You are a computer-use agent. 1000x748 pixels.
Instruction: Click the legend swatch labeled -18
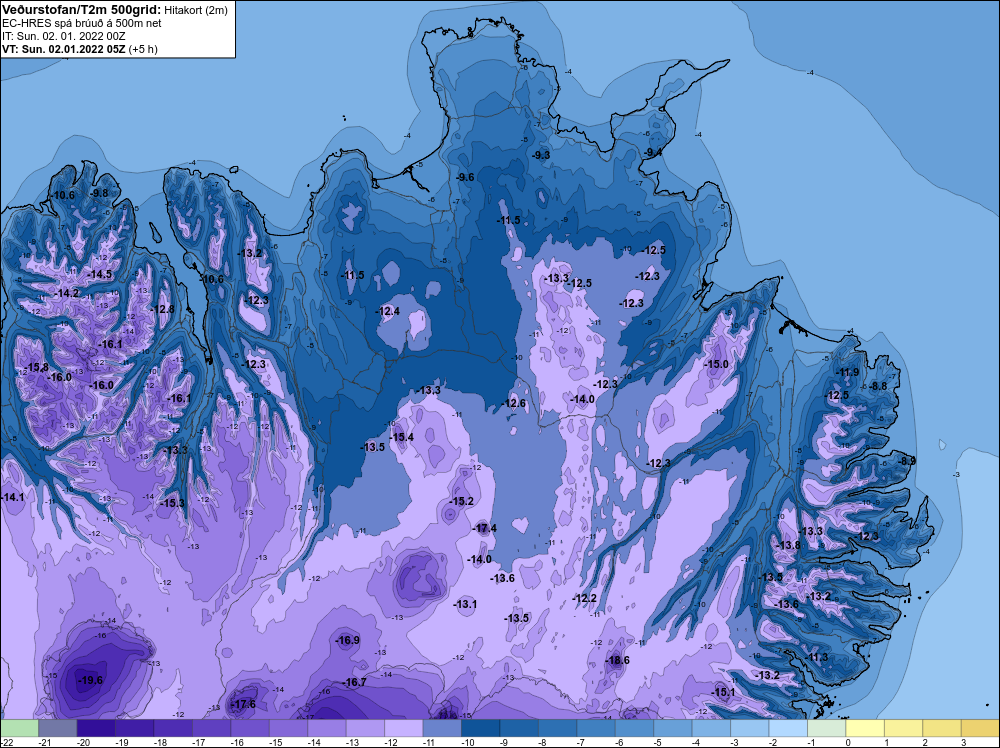pyautogui.click(x=173, y=728)
